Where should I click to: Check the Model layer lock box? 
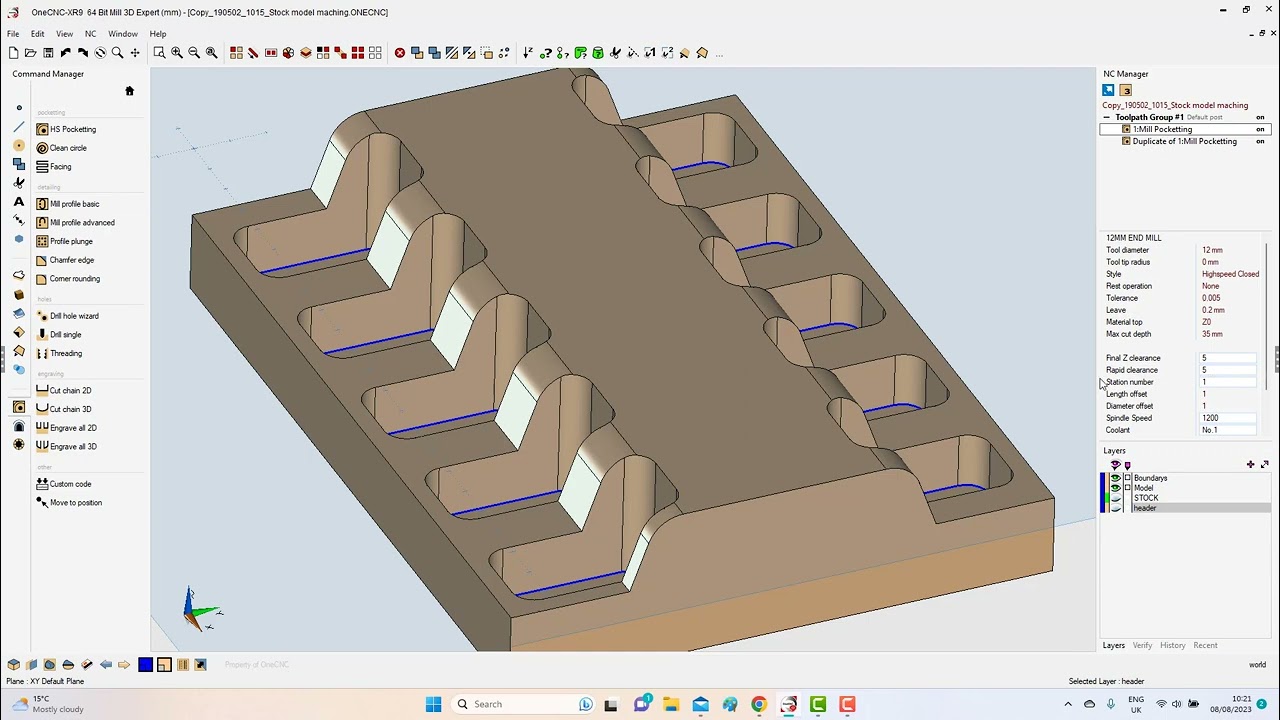[x=1128, y=488]
